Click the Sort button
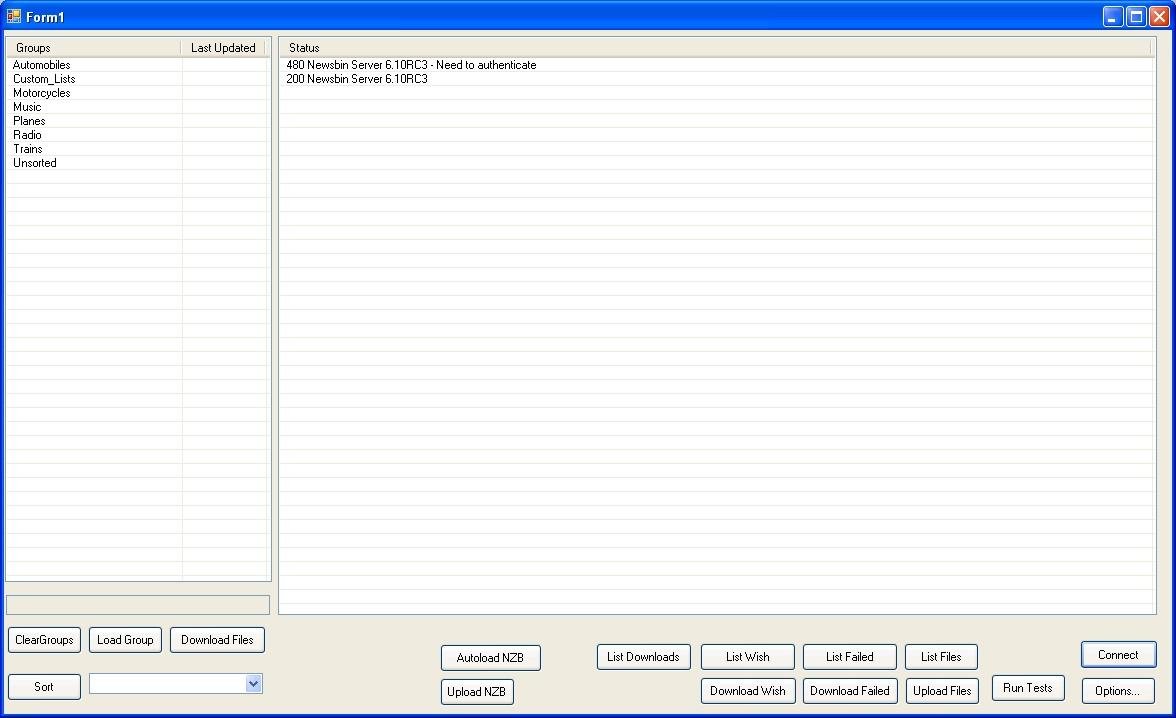 click(44, 686)
